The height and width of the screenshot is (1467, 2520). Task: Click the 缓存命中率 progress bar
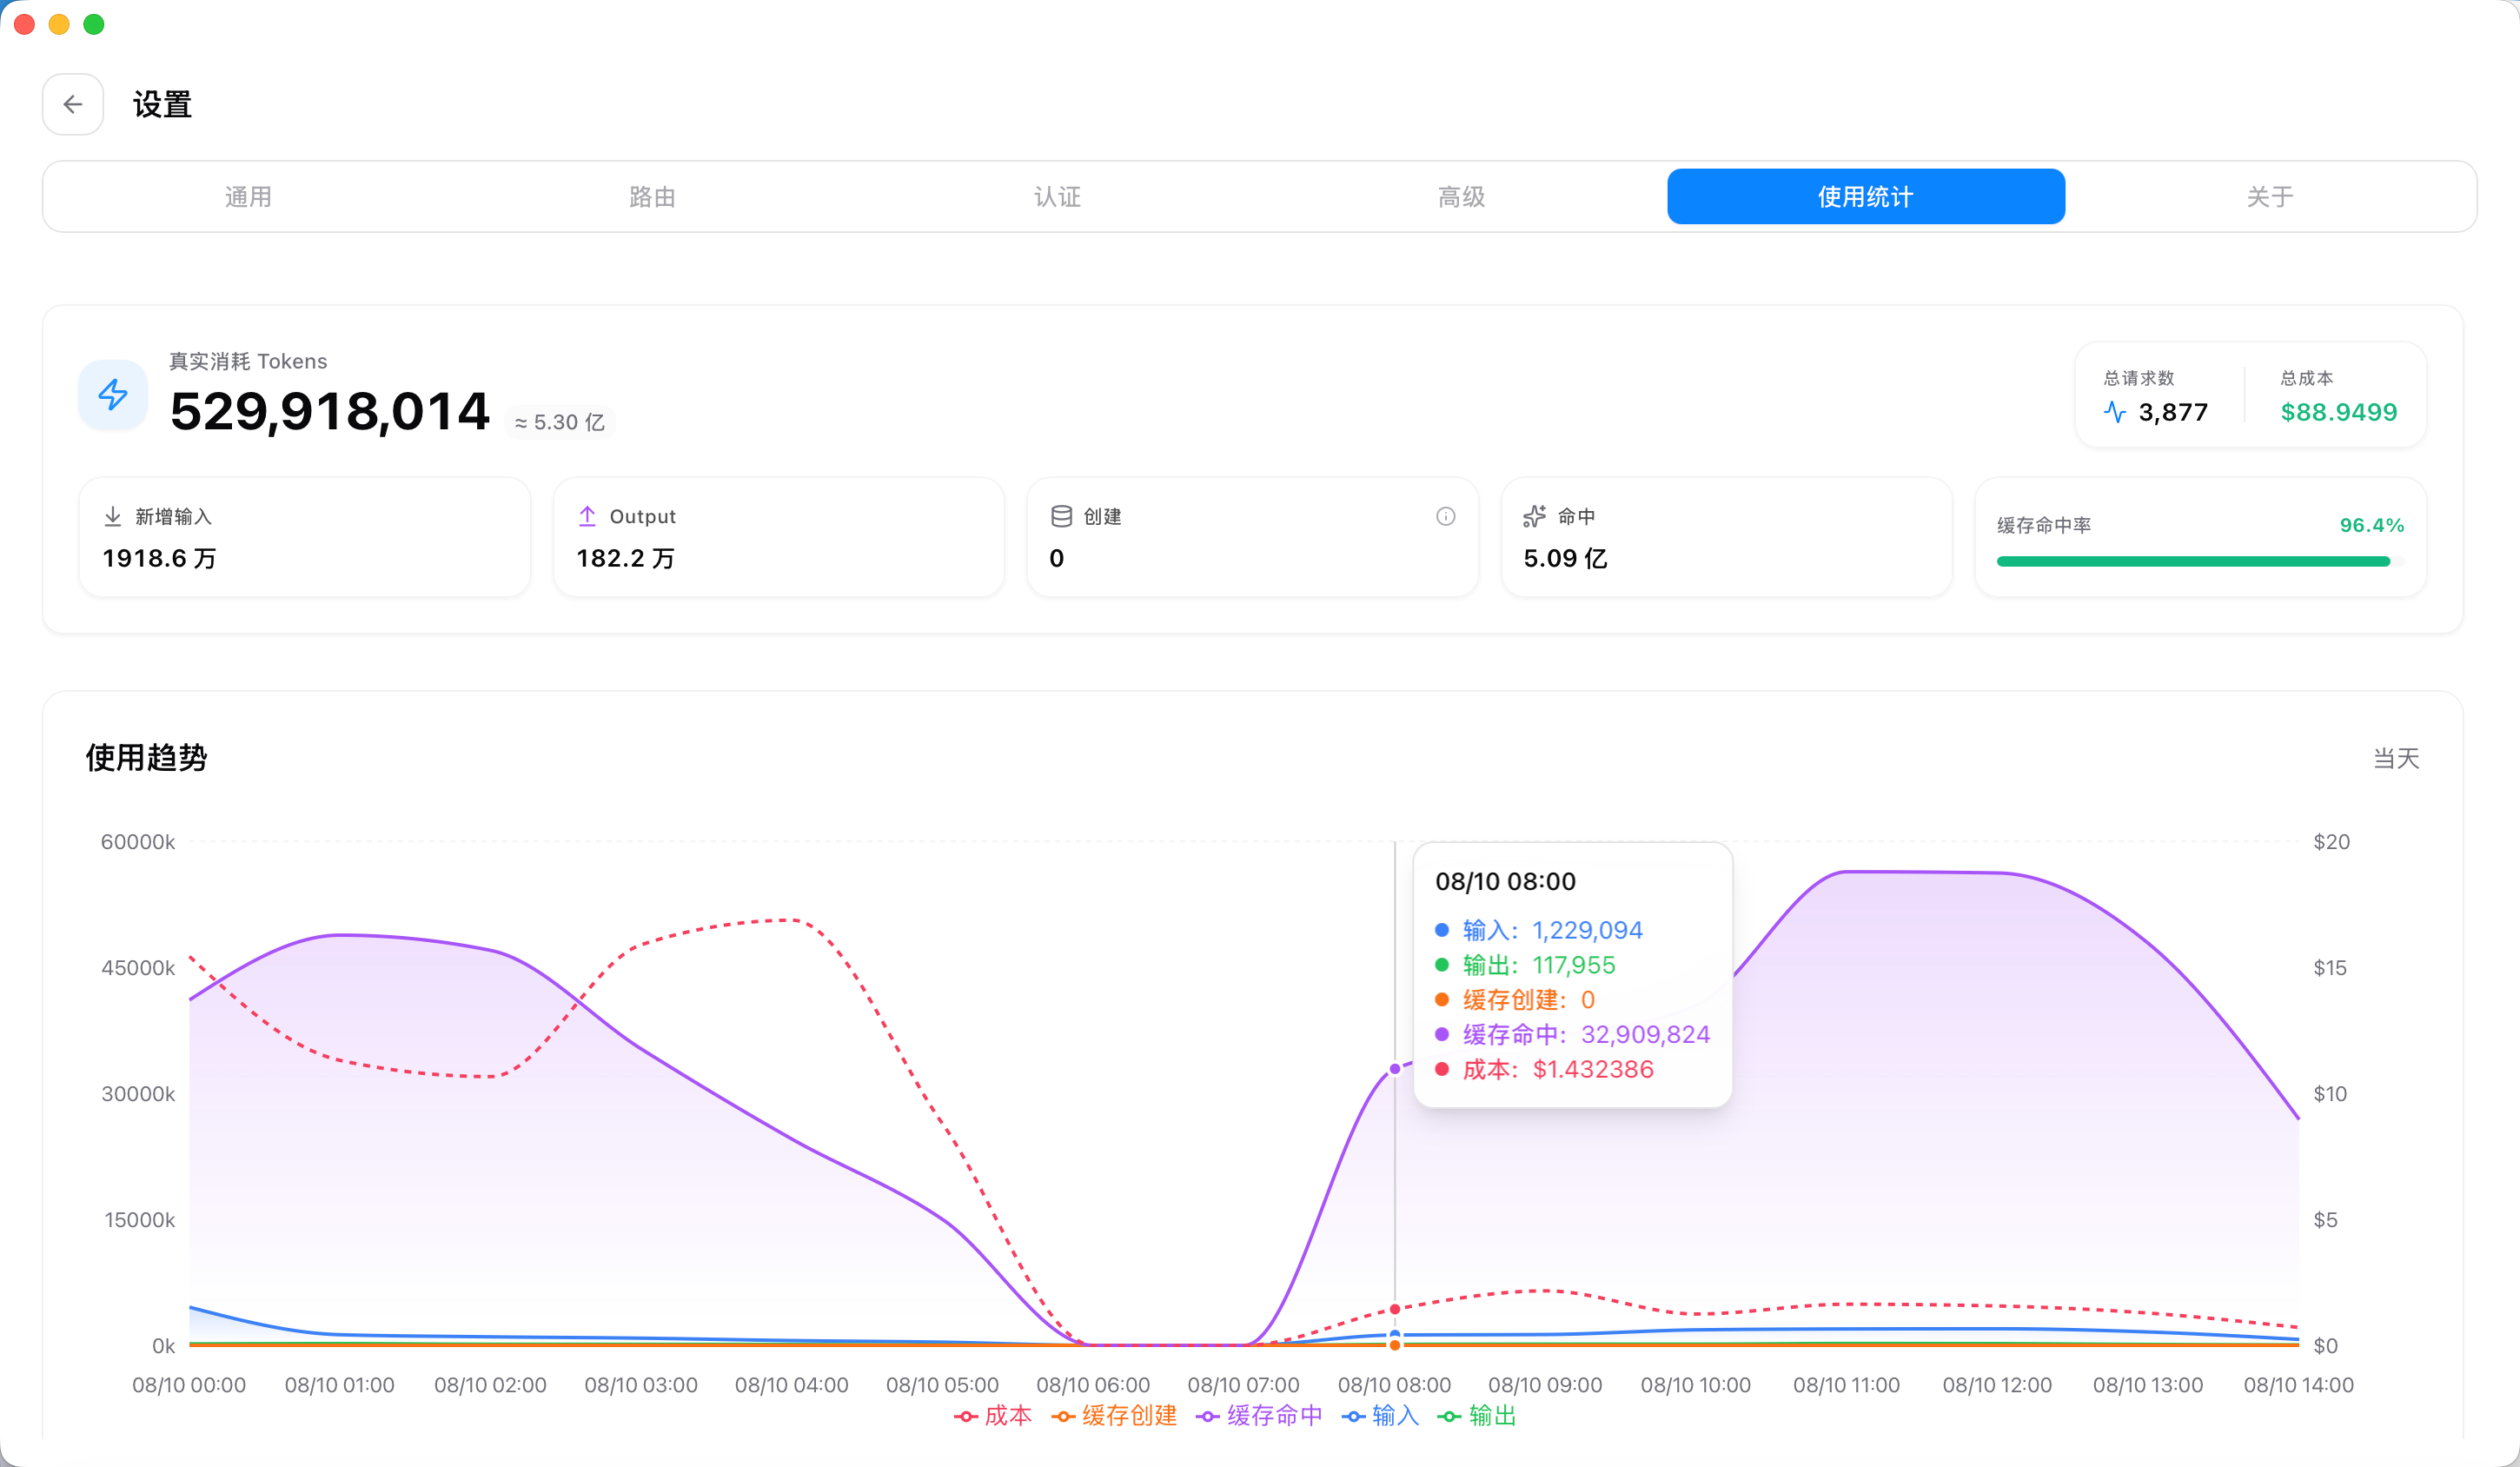coord(2200,562)
